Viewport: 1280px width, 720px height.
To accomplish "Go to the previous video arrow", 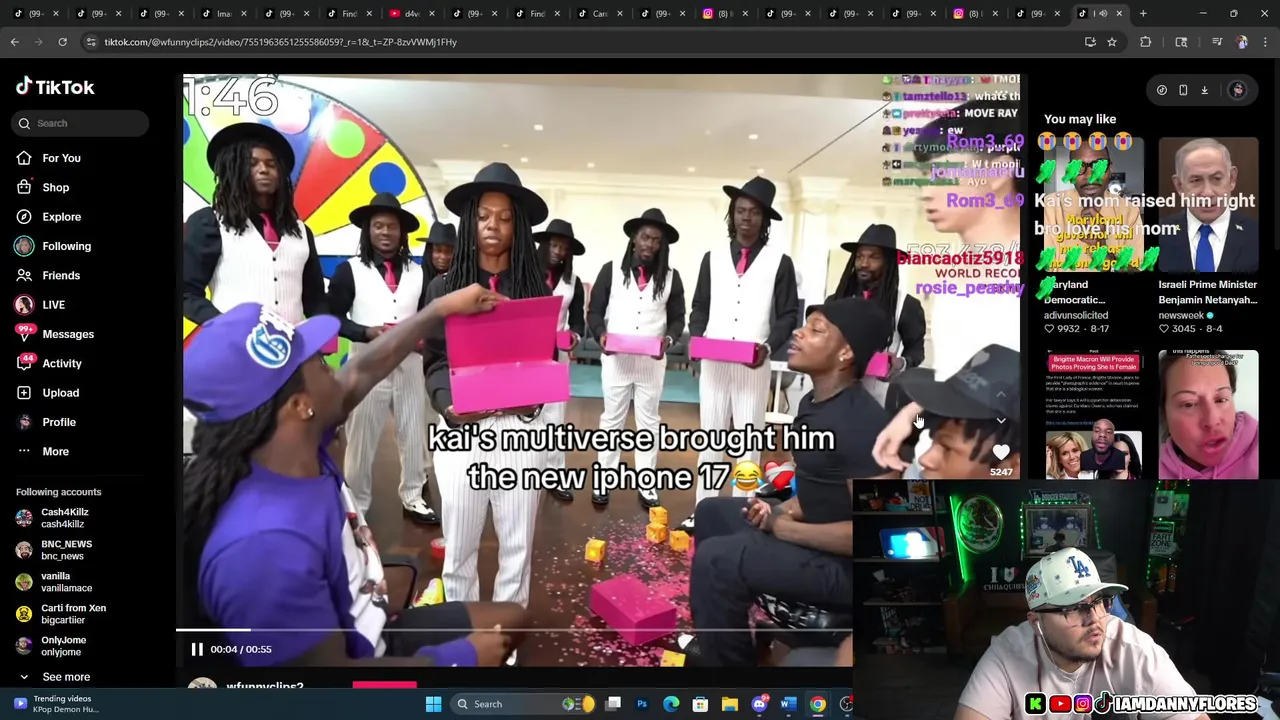I will [1001, 394].
